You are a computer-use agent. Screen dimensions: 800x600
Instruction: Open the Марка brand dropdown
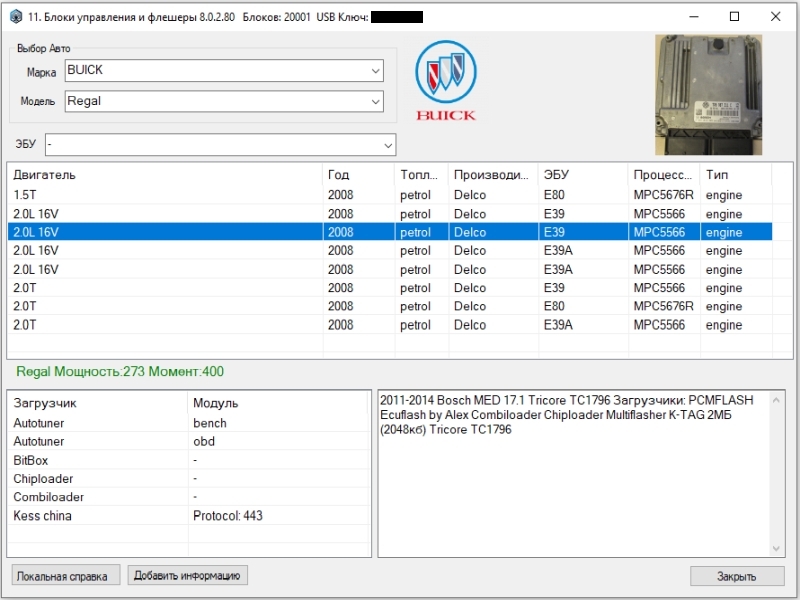(224, 70)
